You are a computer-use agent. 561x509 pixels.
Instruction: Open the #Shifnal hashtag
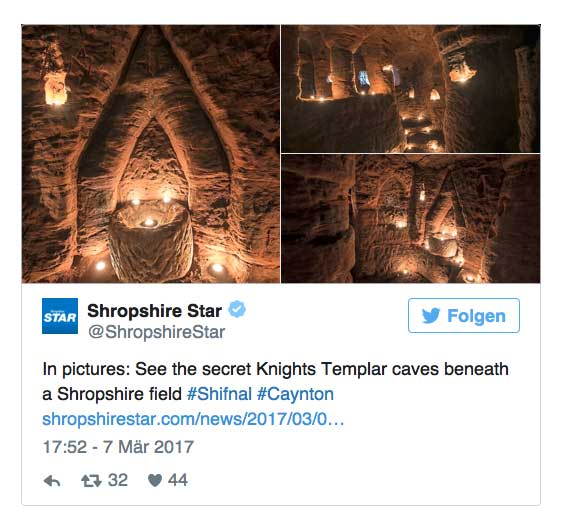click(x=219, y=394)
